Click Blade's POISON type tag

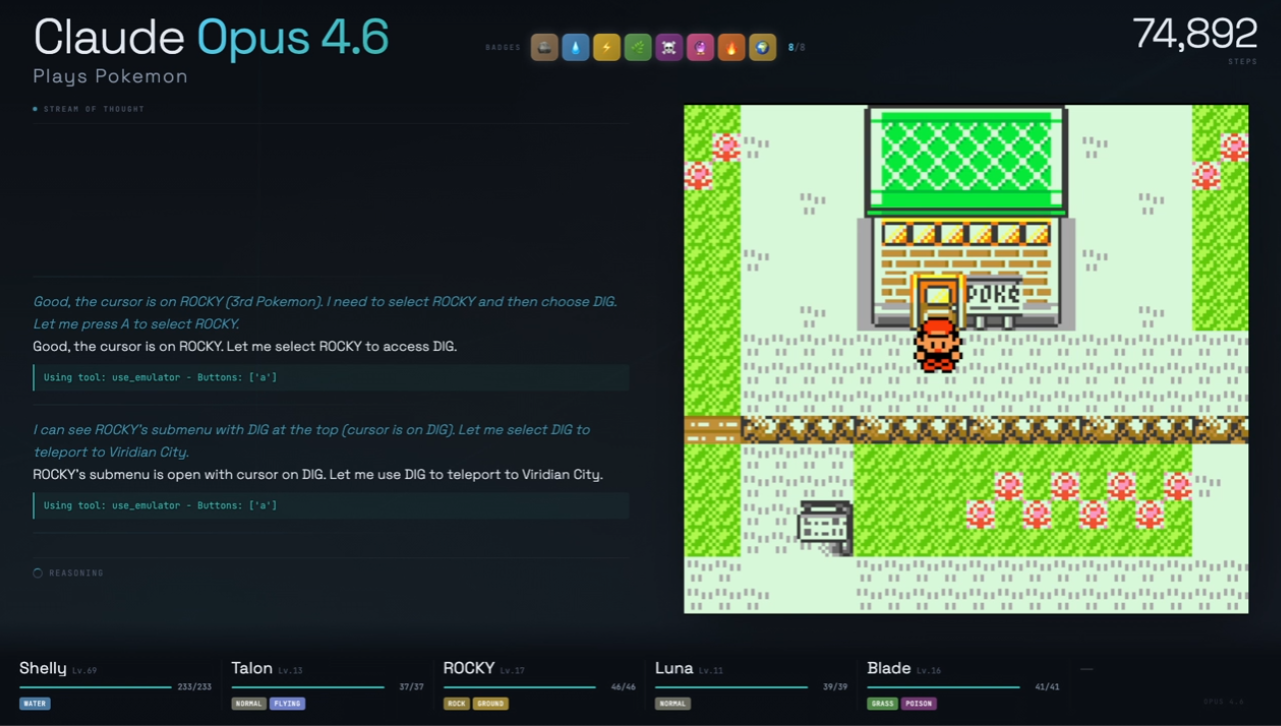pos(919,704)
